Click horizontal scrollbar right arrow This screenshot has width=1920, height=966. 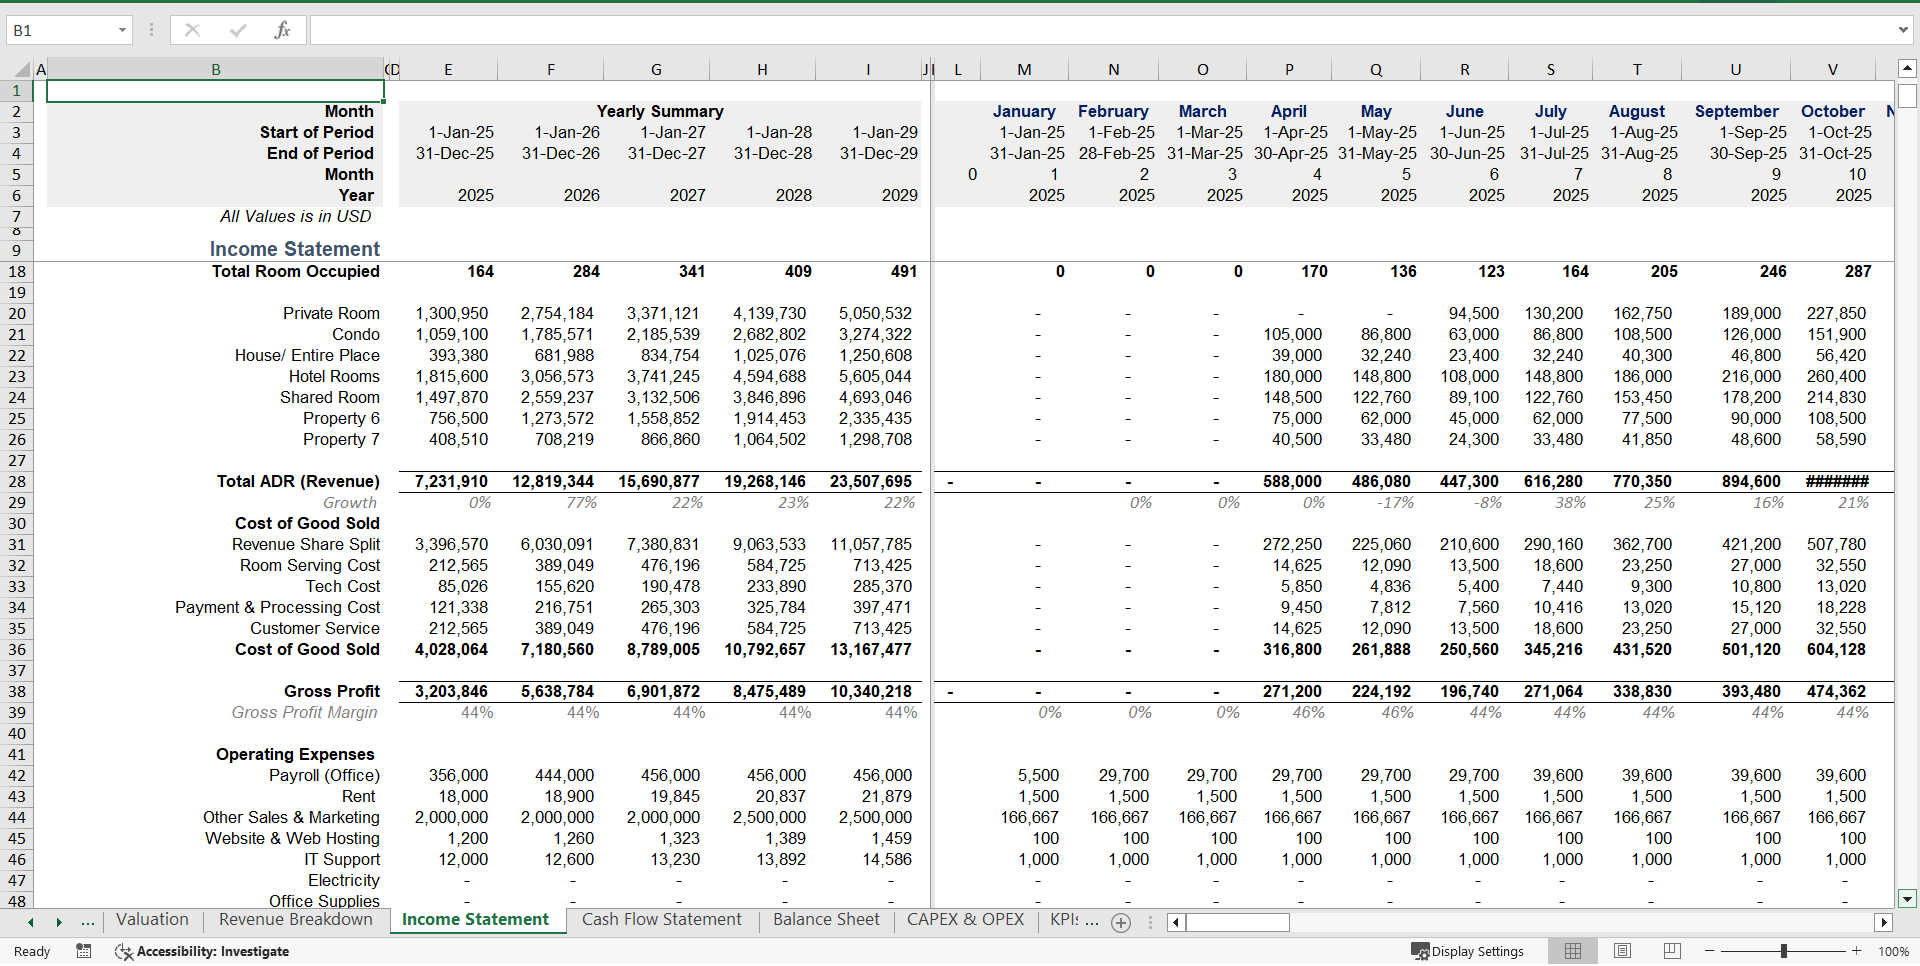1884,922
